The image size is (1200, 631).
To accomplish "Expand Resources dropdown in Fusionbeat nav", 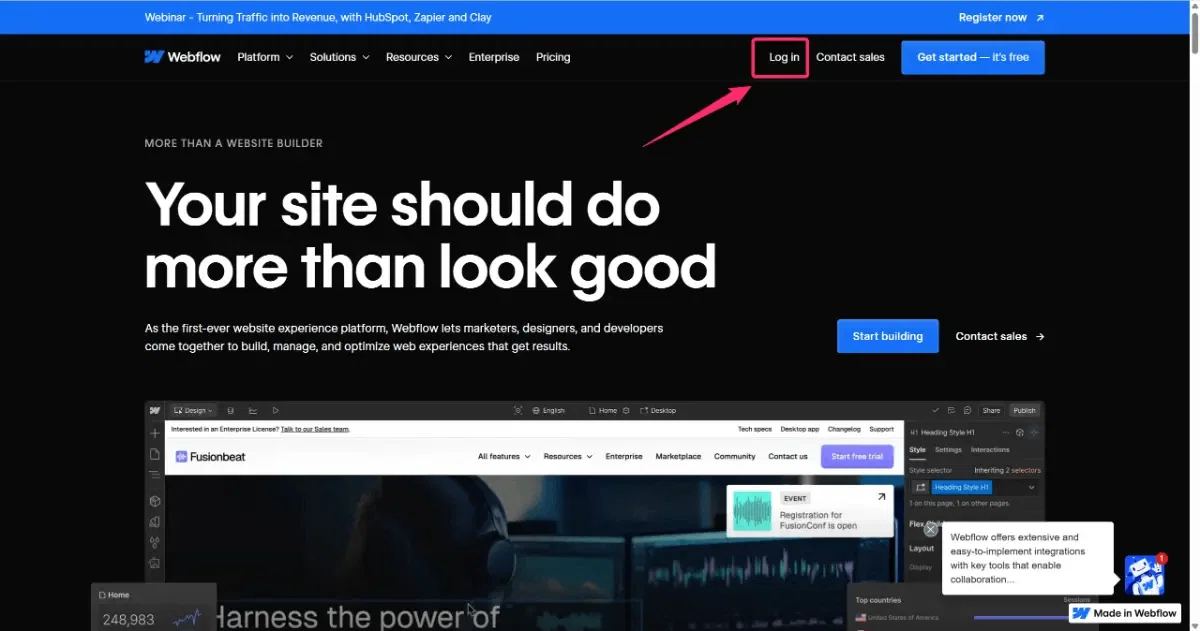I will point(568,456).
